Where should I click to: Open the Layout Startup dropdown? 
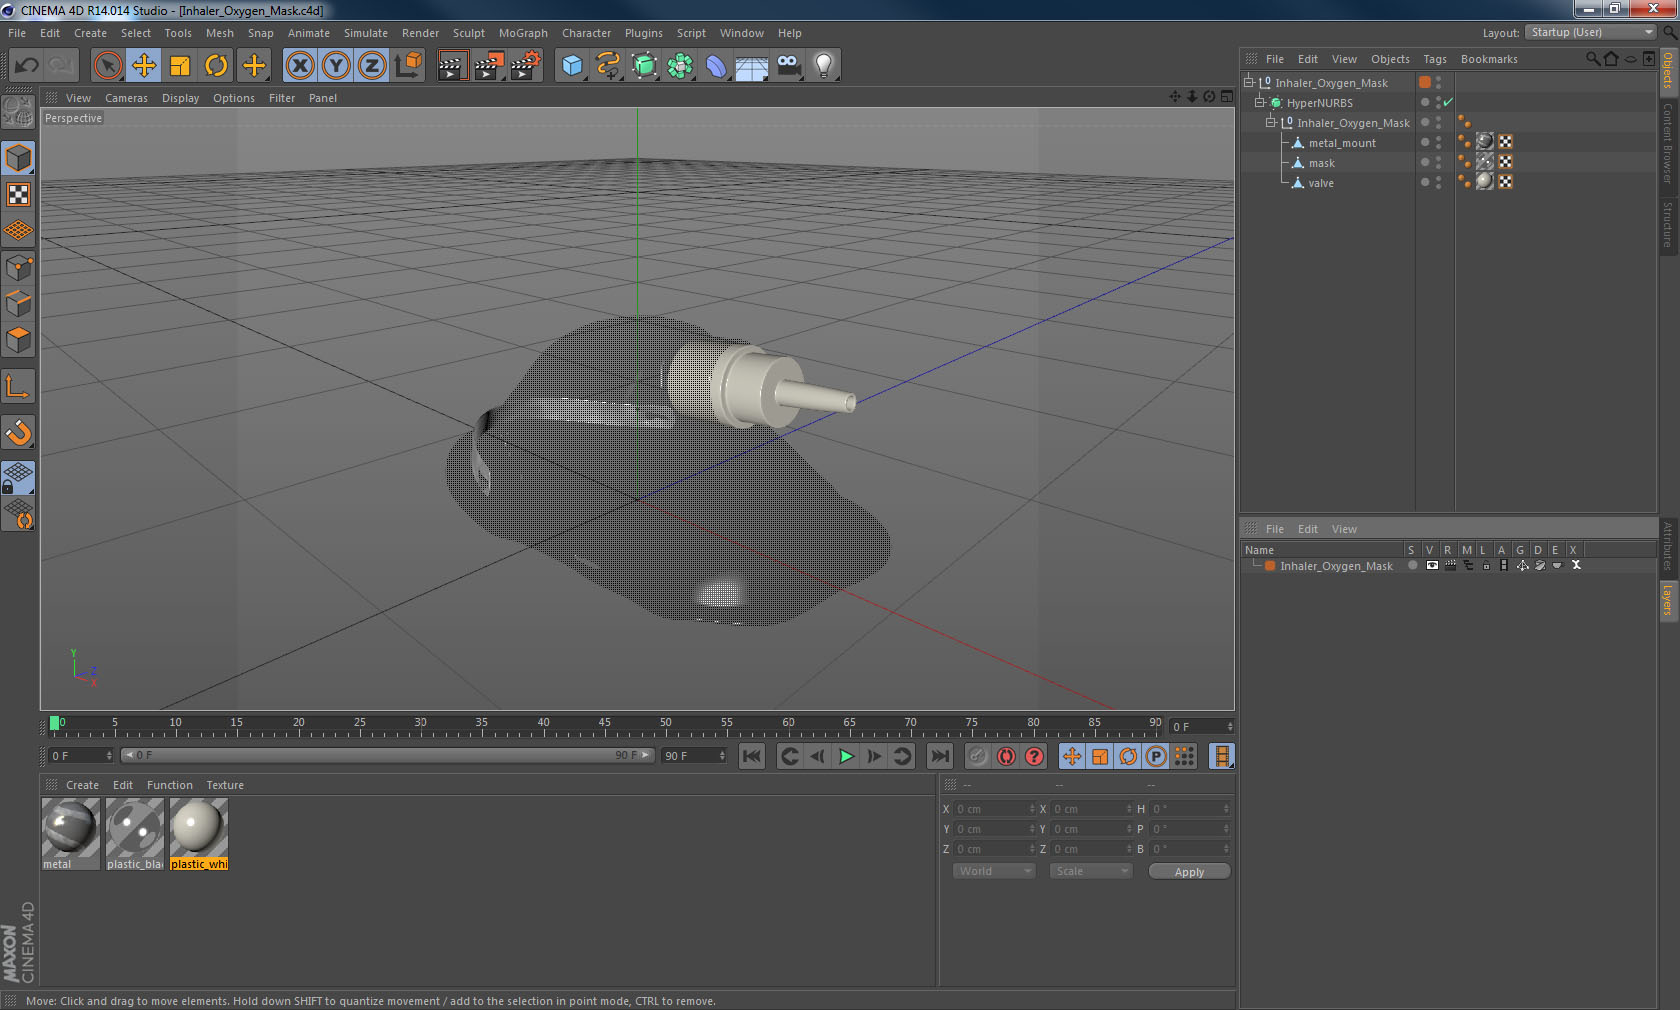[1591, 32]
